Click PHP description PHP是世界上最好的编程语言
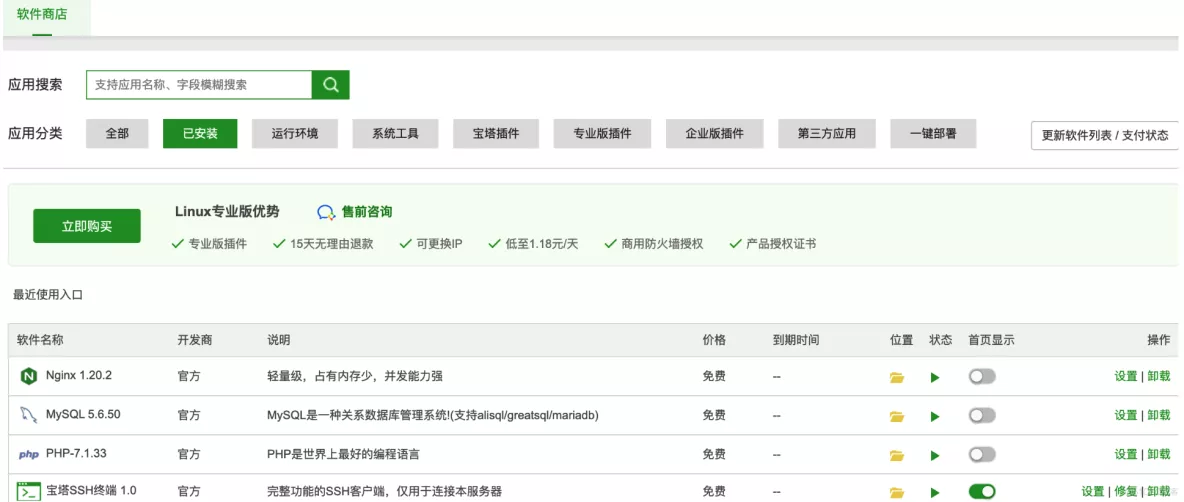 click(344, 454)
